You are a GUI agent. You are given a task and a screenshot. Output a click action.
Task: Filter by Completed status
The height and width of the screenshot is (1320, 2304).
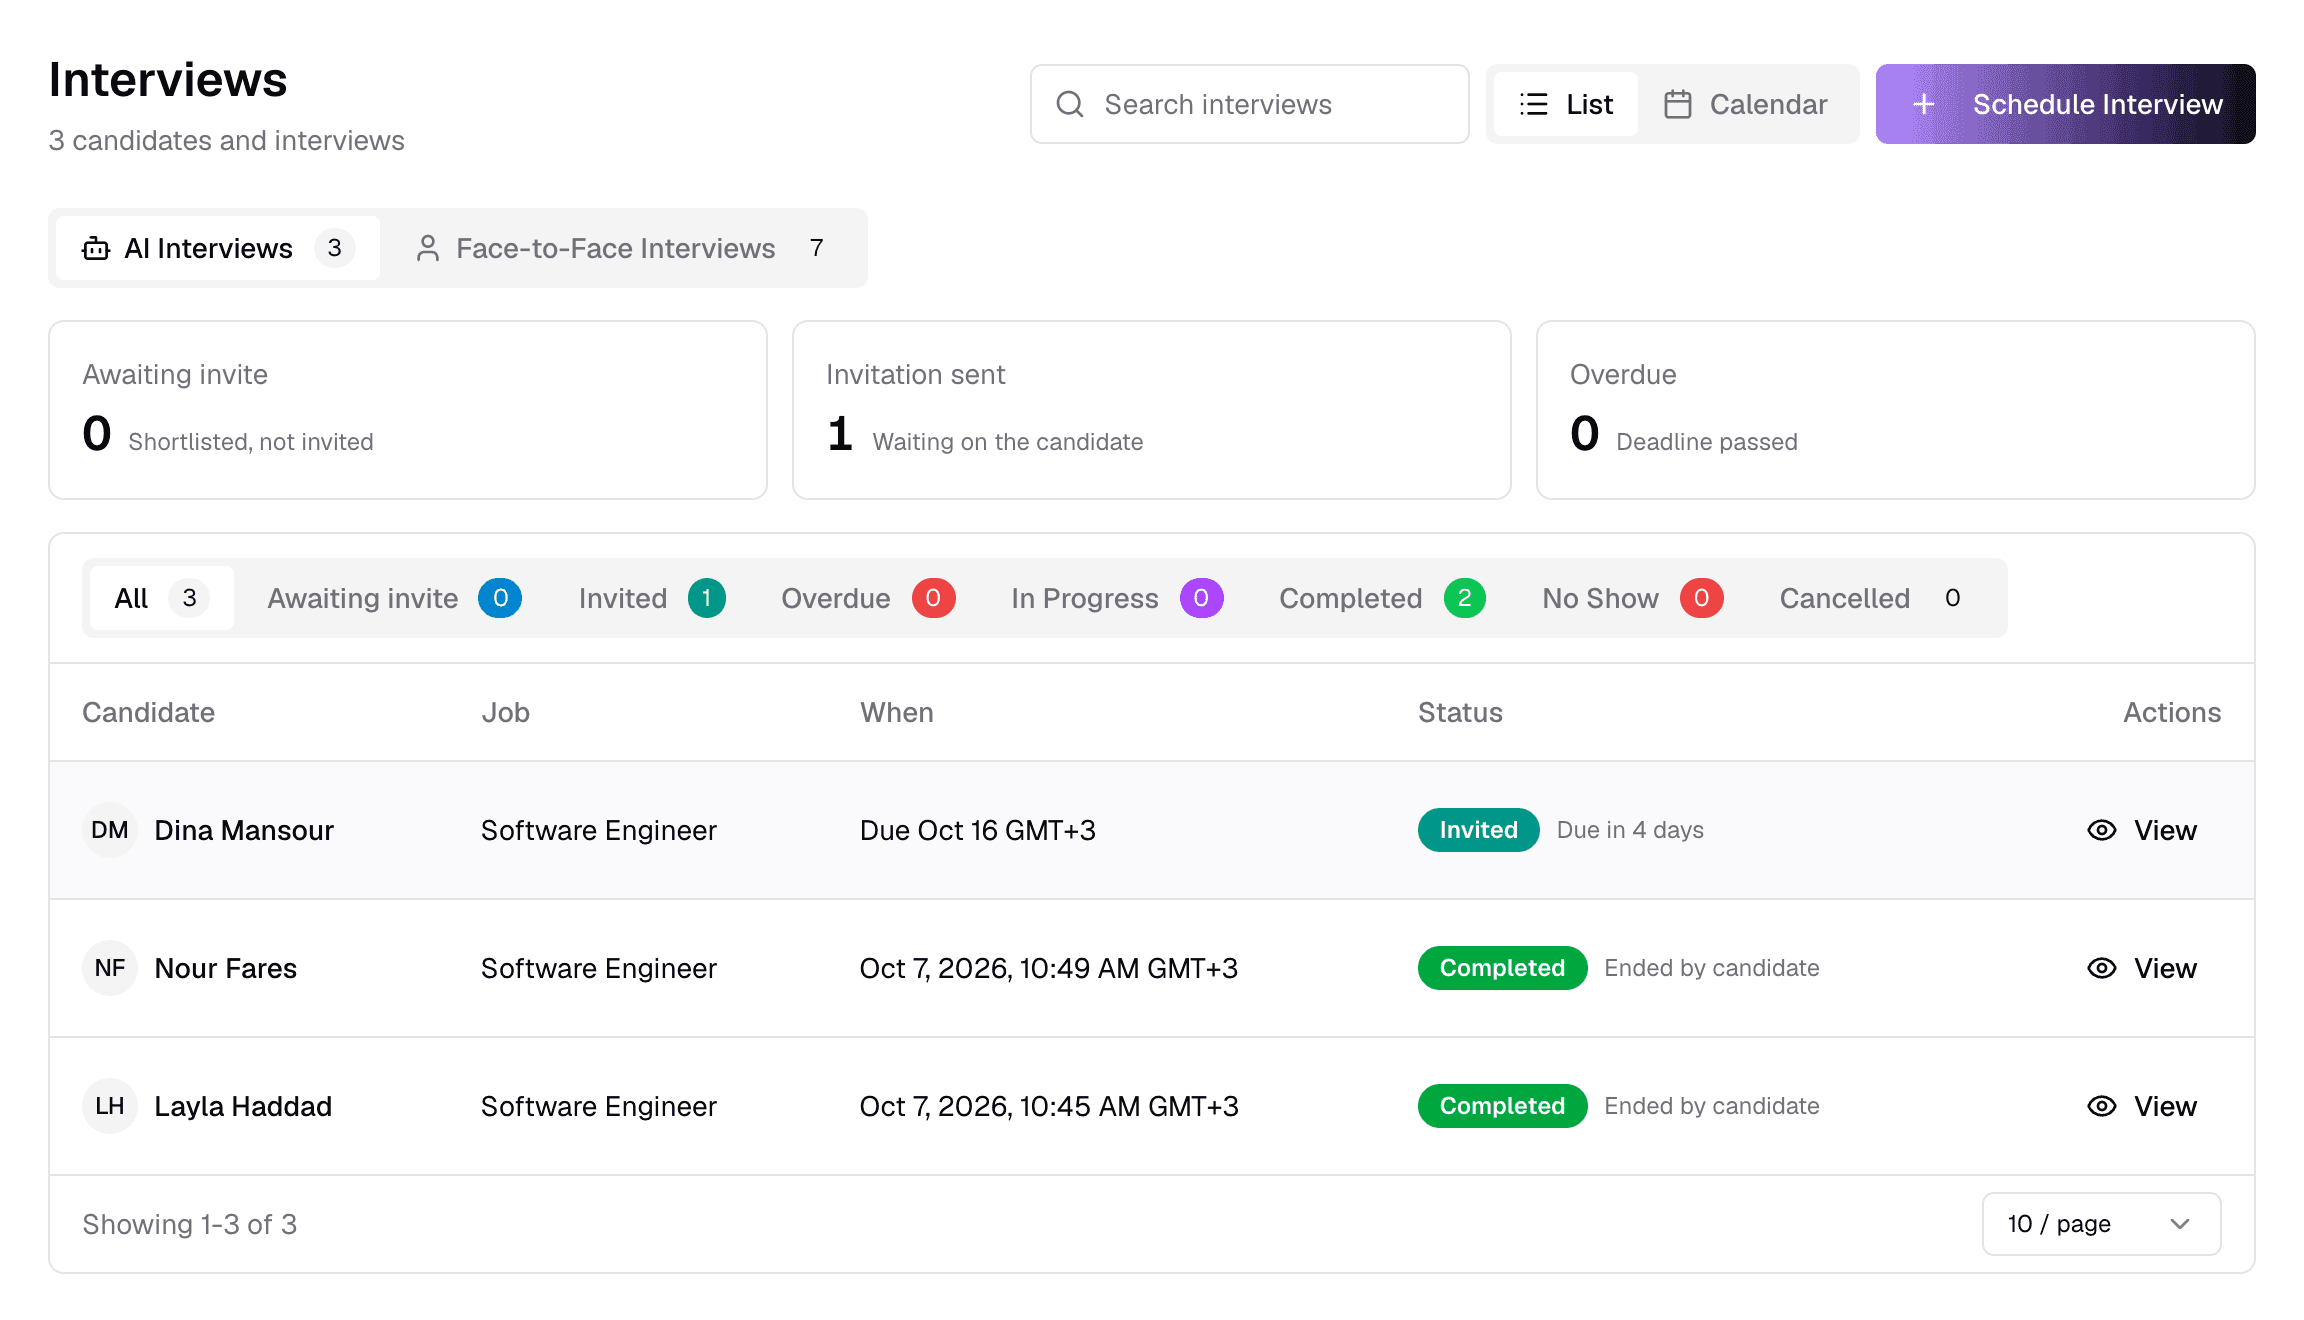click(1382, 598)
